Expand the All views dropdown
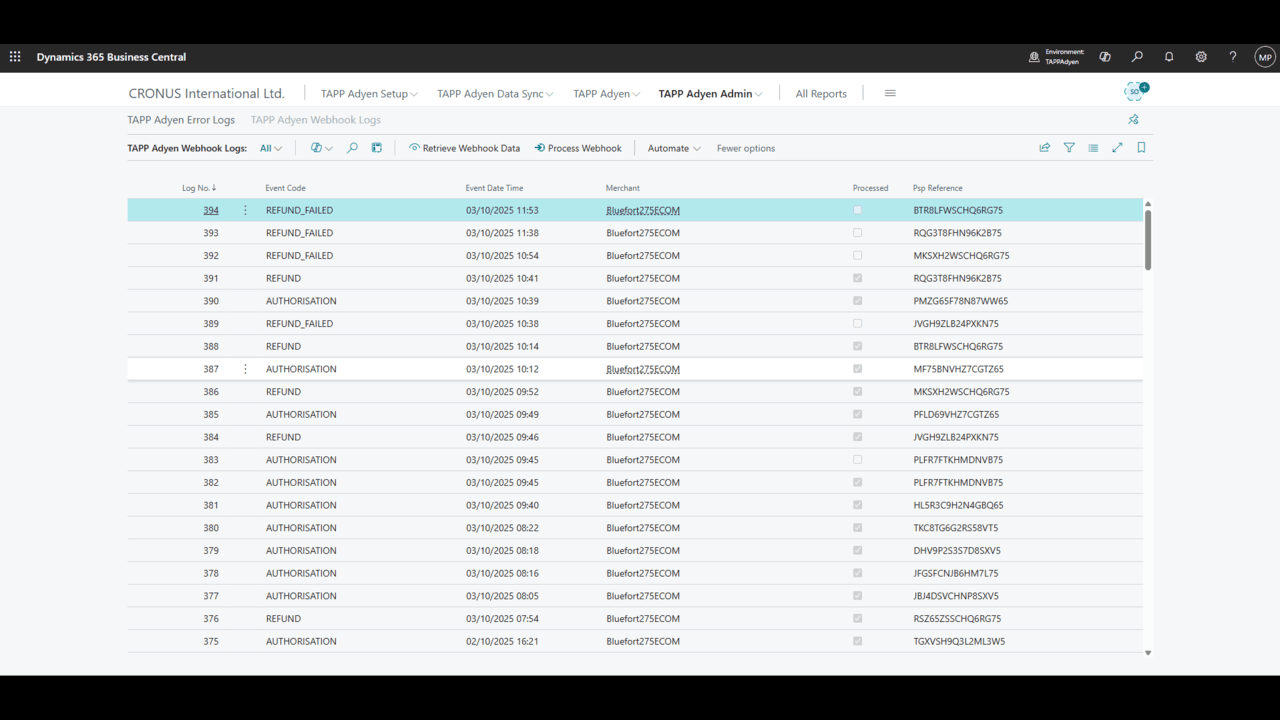1280x720 pixels. 271,148
